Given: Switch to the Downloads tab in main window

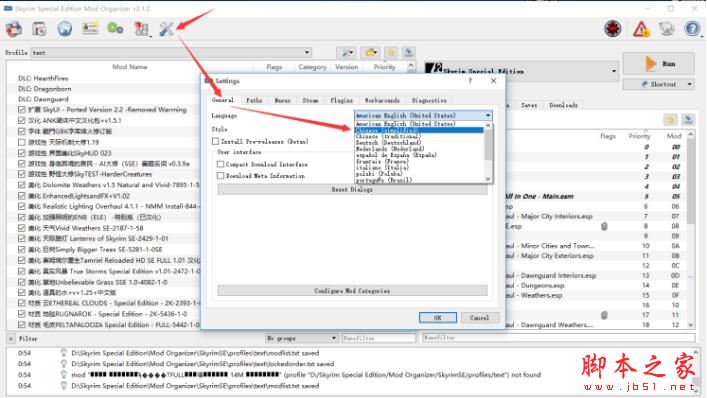Looking at the screenshot, I should (x=563, y=105).
